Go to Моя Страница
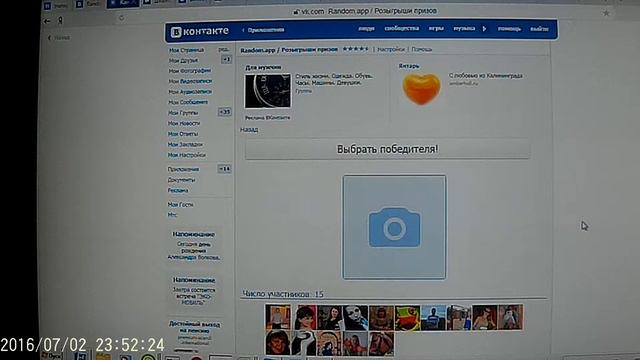The image size is (640, 360). tap(187, 50)
